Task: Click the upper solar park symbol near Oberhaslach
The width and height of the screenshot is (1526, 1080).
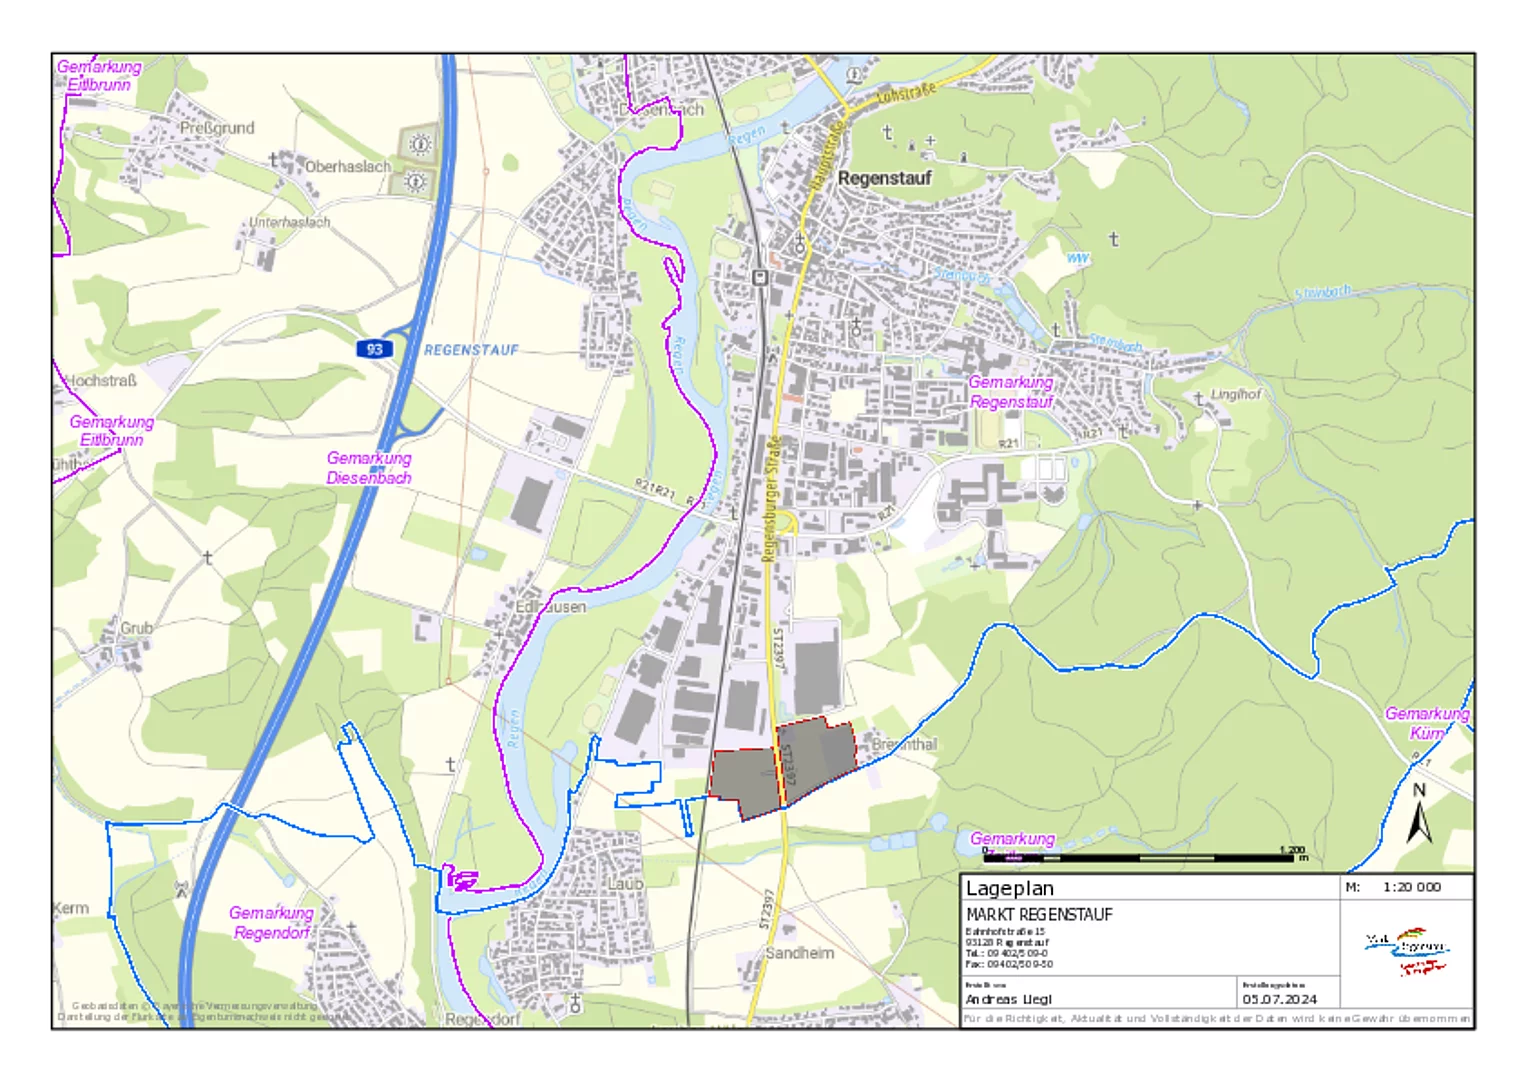Action: click(420, 144)
